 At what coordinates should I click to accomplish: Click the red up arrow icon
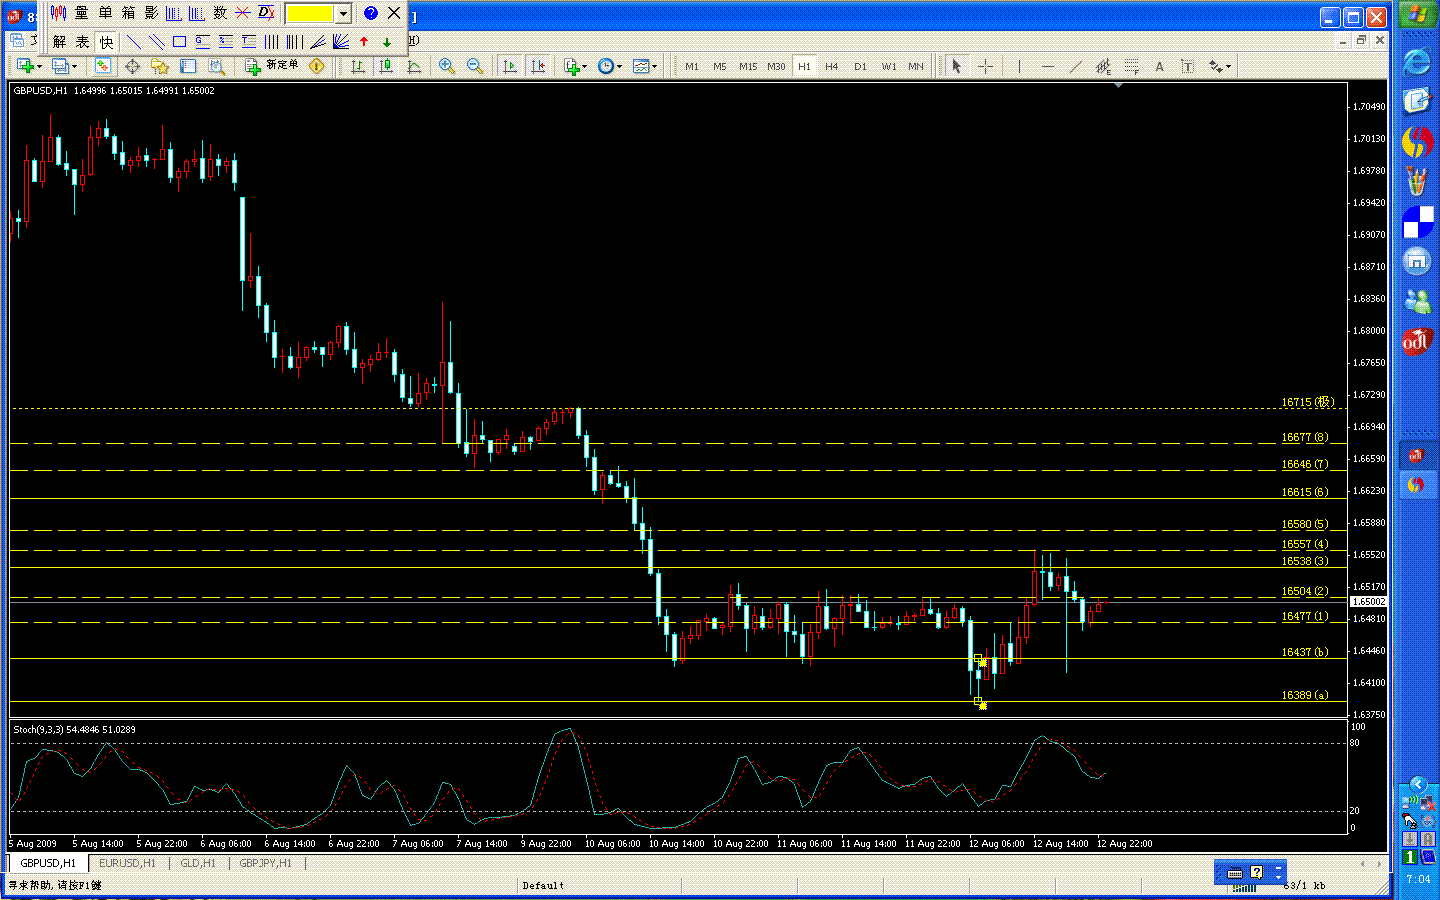tap(364, 42)
